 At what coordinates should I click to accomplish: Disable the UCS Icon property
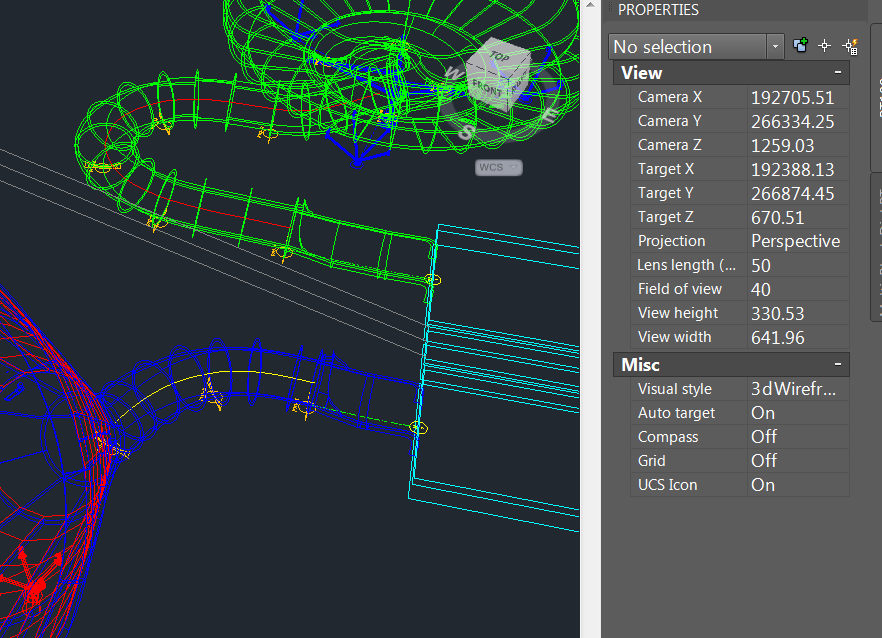[763, 484]
